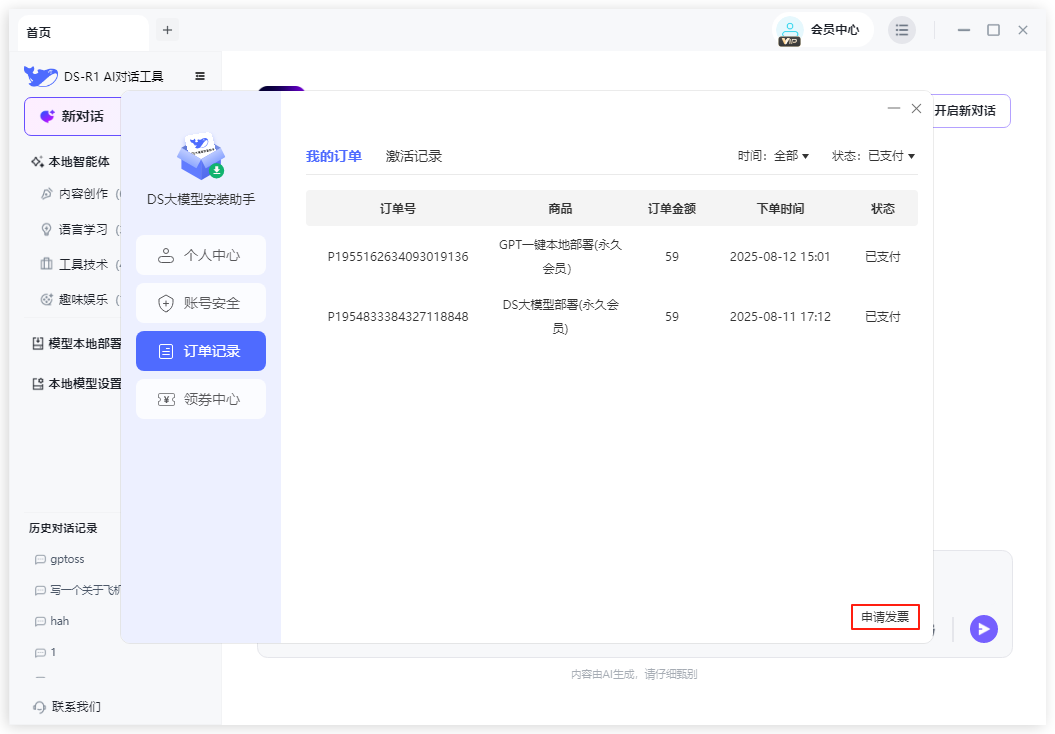This screenshot has width=1055, height=734.
Task: Select 工具技术 agent category
Action: coord(81,264)
